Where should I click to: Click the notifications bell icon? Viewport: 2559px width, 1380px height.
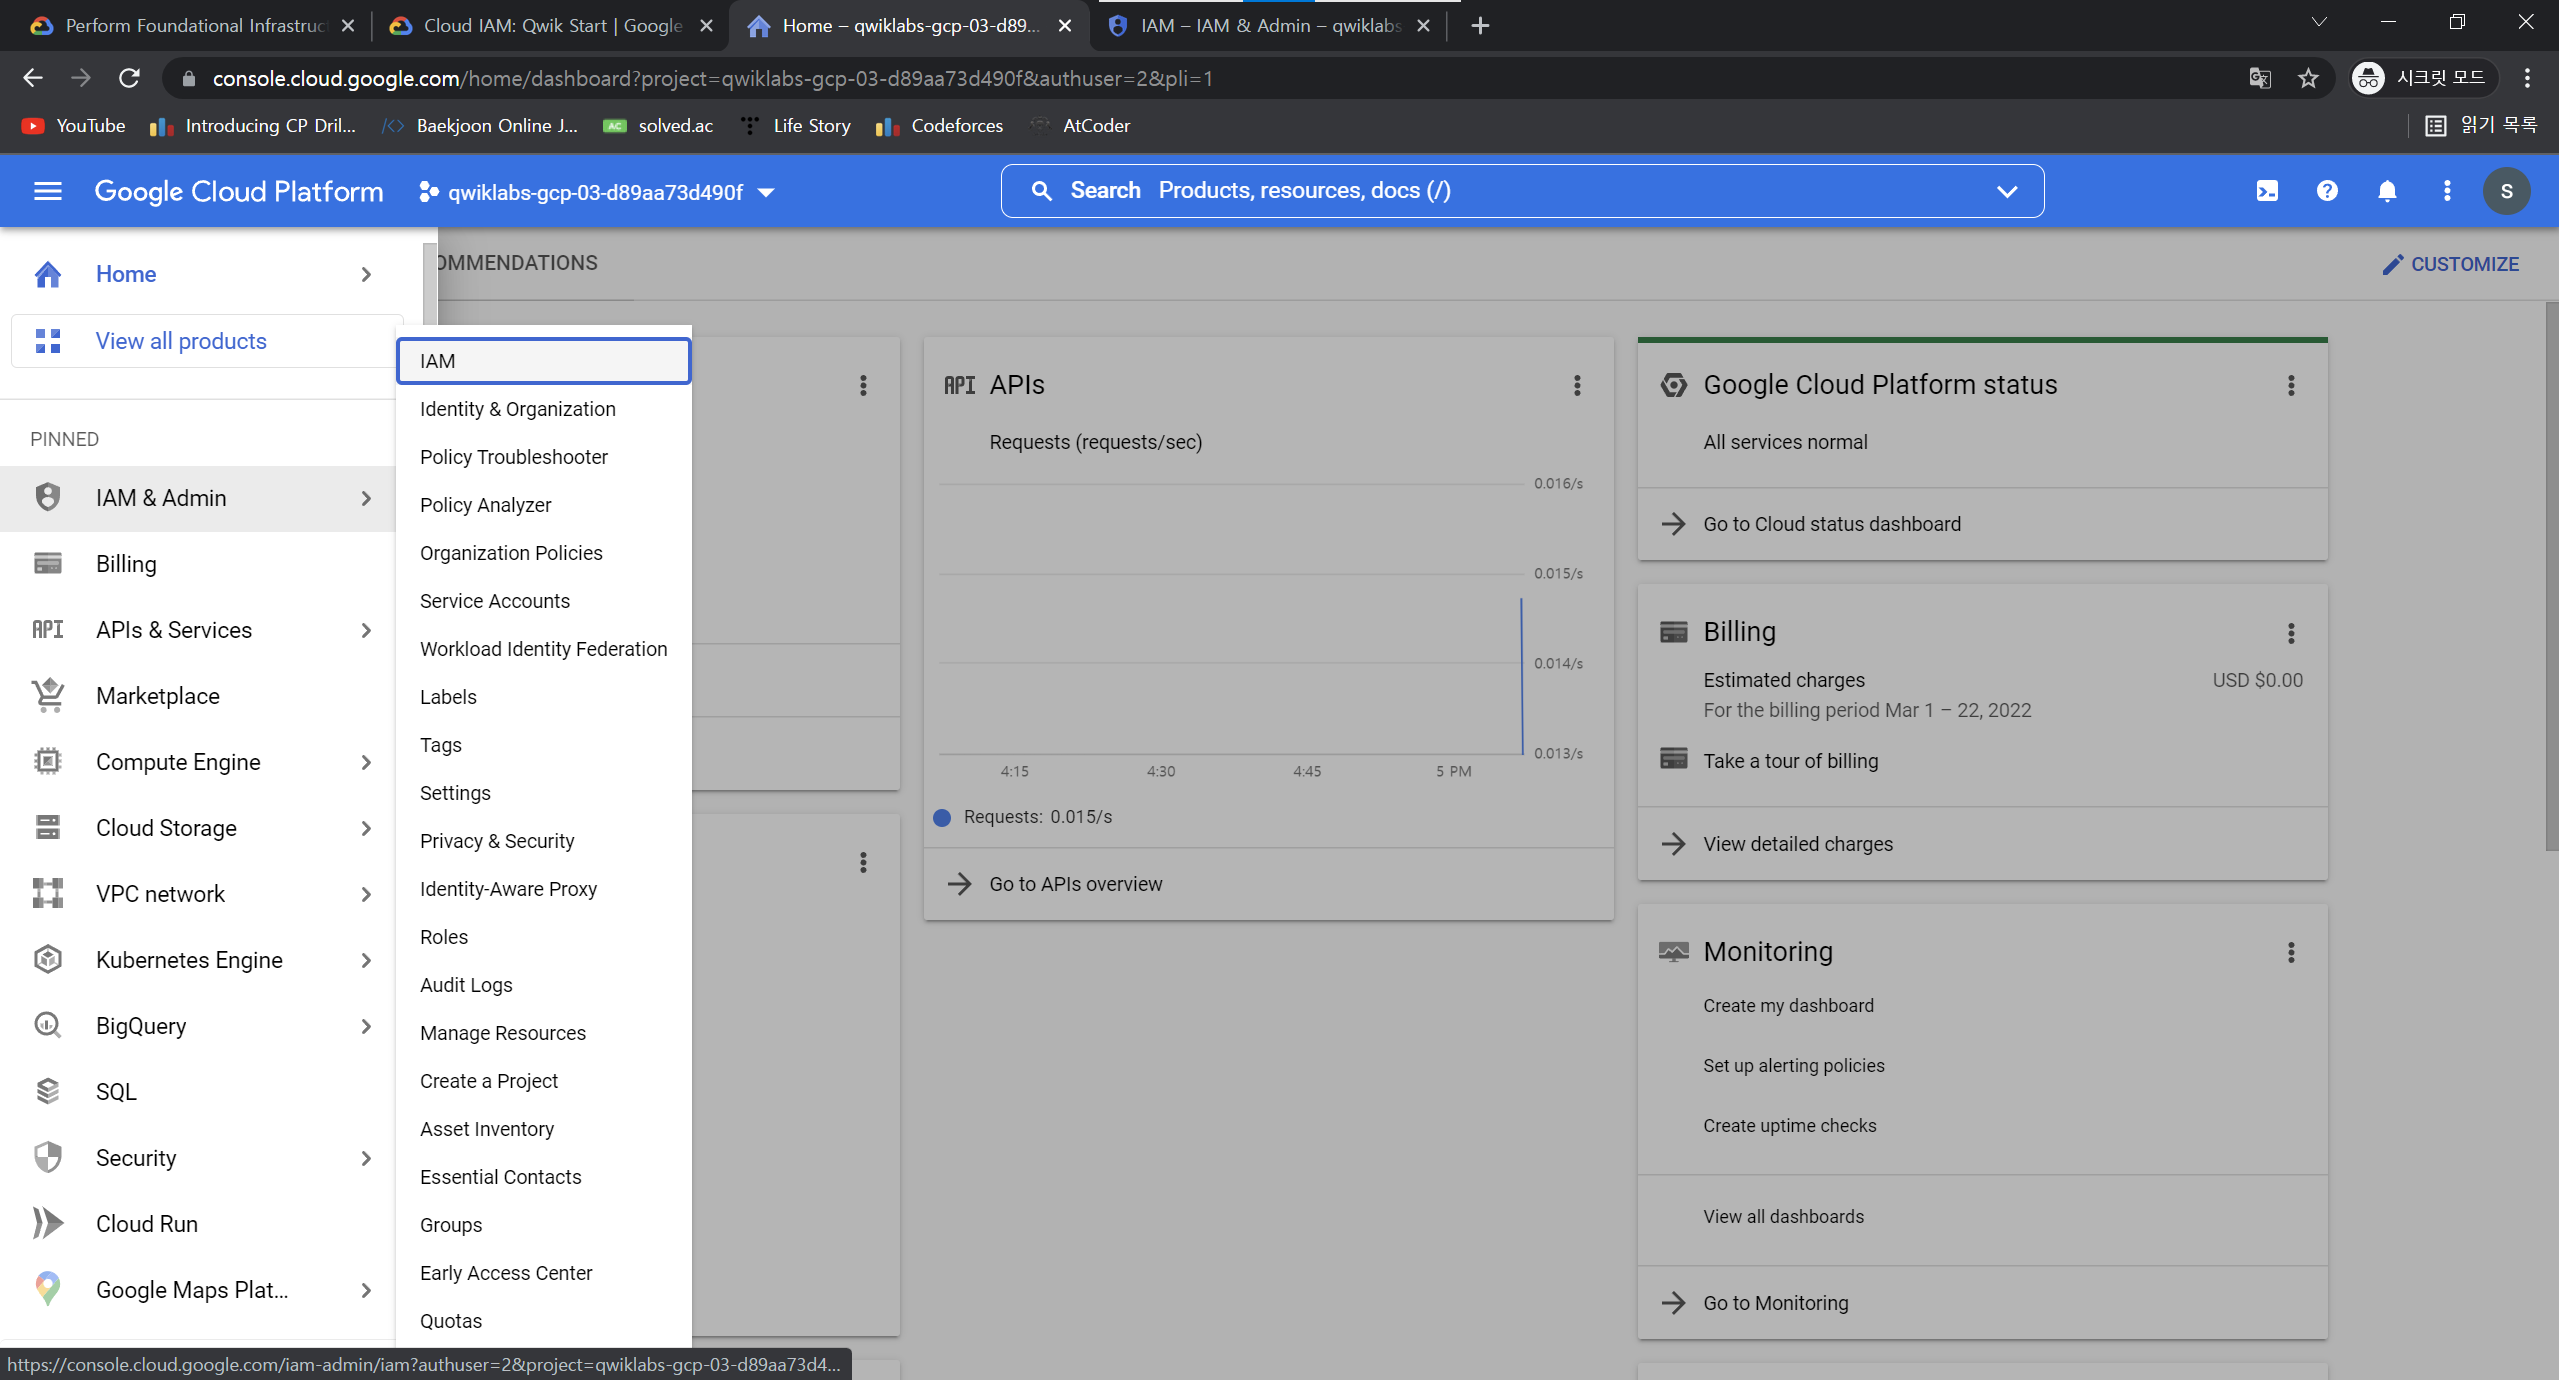point(2387,191)
